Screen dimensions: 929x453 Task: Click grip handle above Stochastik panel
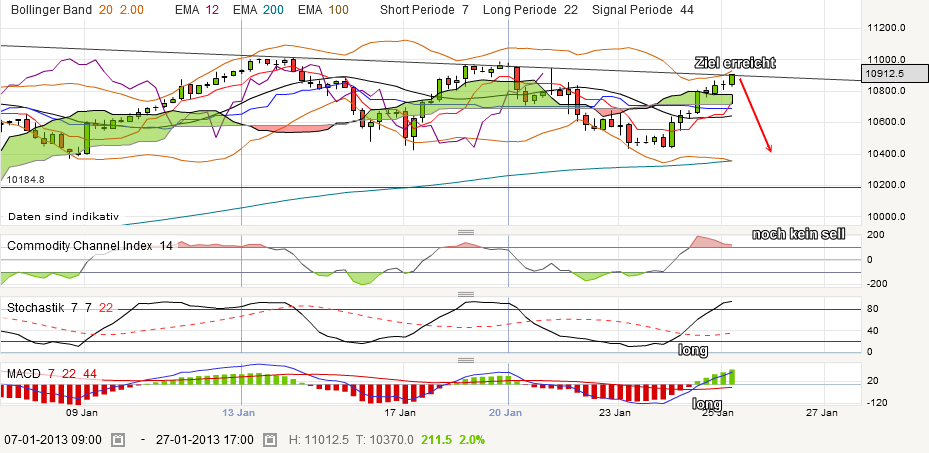pos(466,294)
